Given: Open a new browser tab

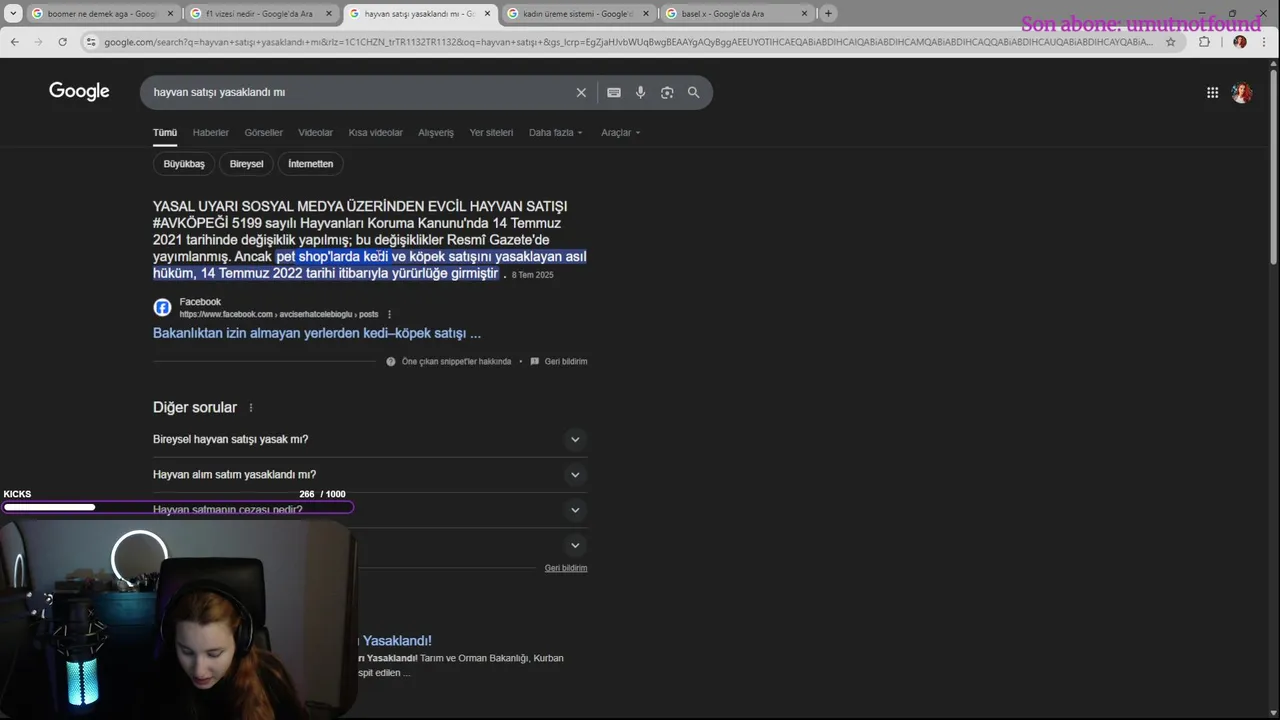Looking at the screenshot, I should tap(828, 14).
